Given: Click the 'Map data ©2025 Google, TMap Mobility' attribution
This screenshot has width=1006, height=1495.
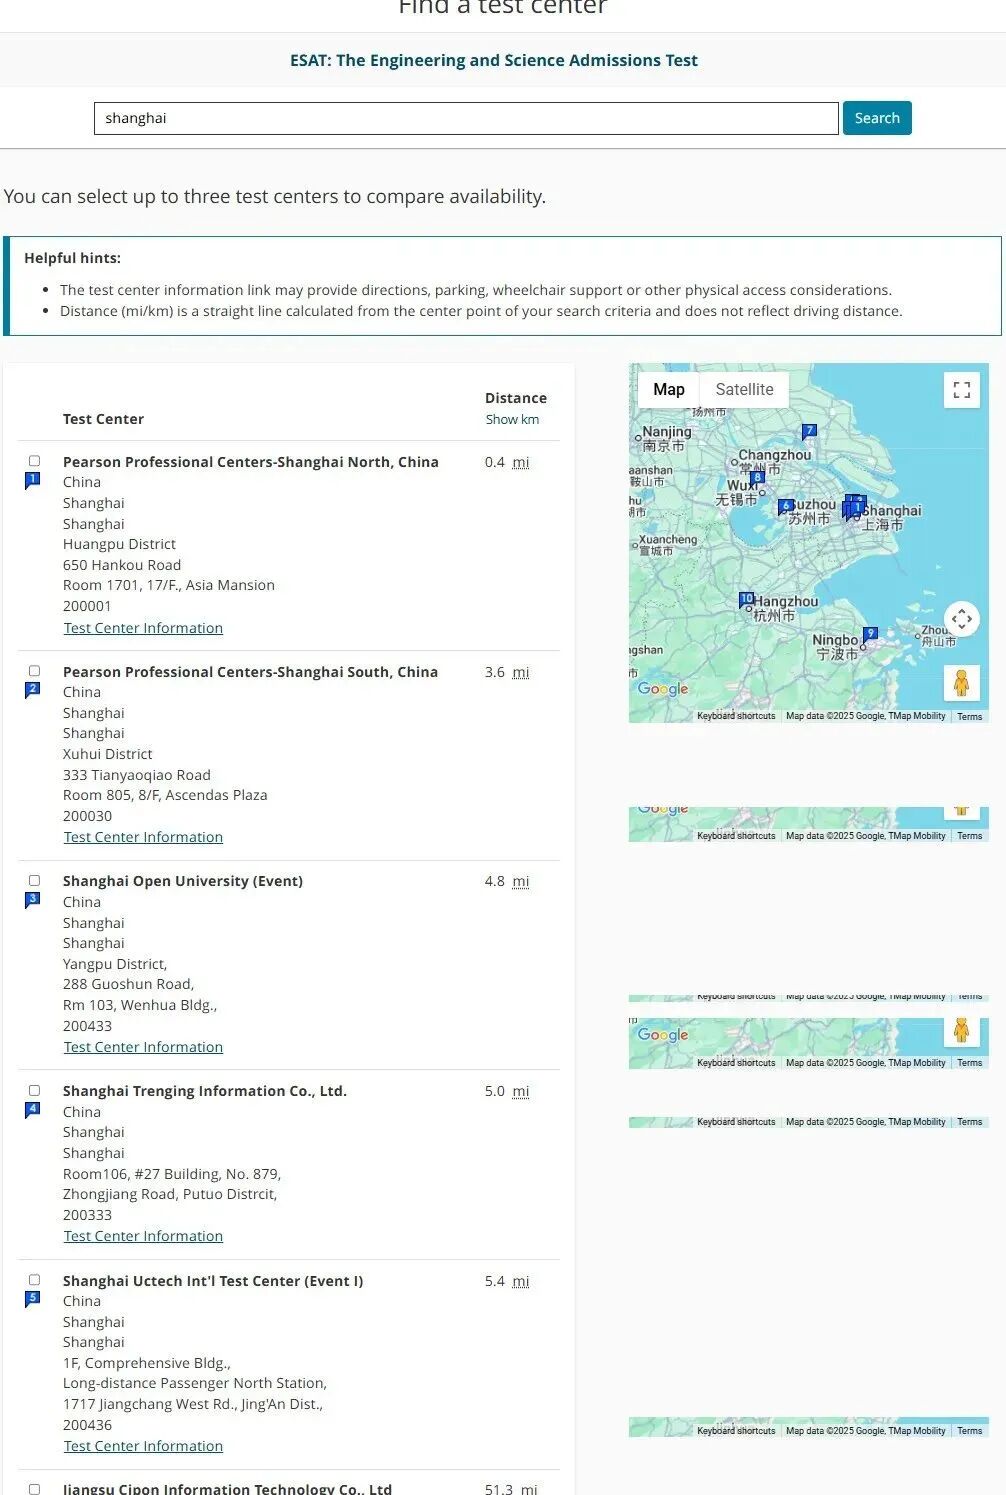Looking at the screenshot, I should [865, 716].
